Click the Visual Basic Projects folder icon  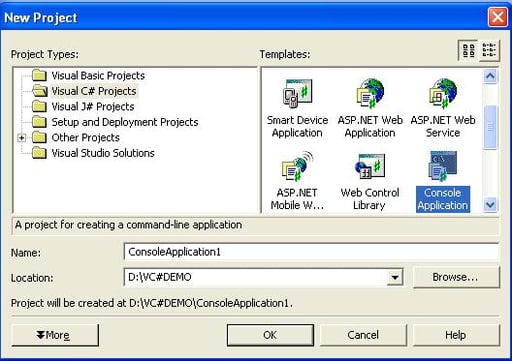[39, 75]
